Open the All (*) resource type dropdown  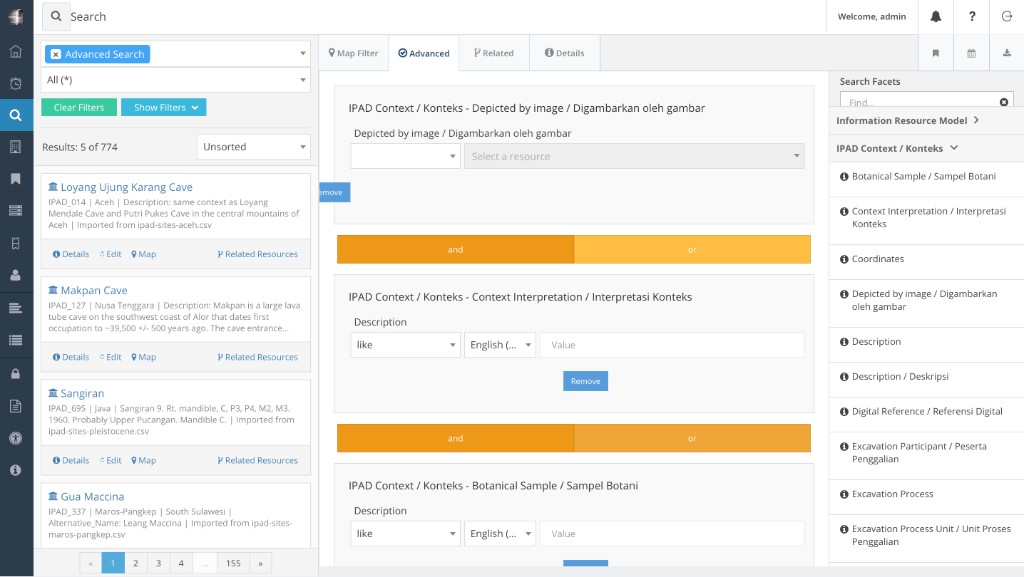click(x=176, y=80)
